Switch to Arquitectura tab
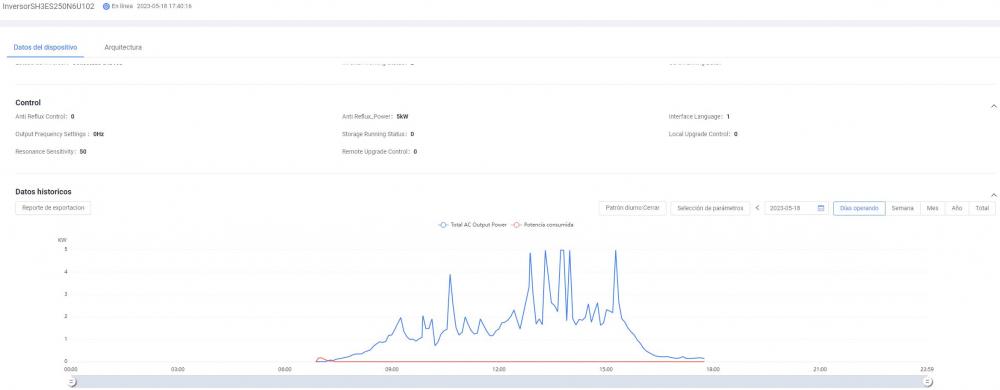The width and height of the screenshot is (1000, 390). [x=123, y=48]
